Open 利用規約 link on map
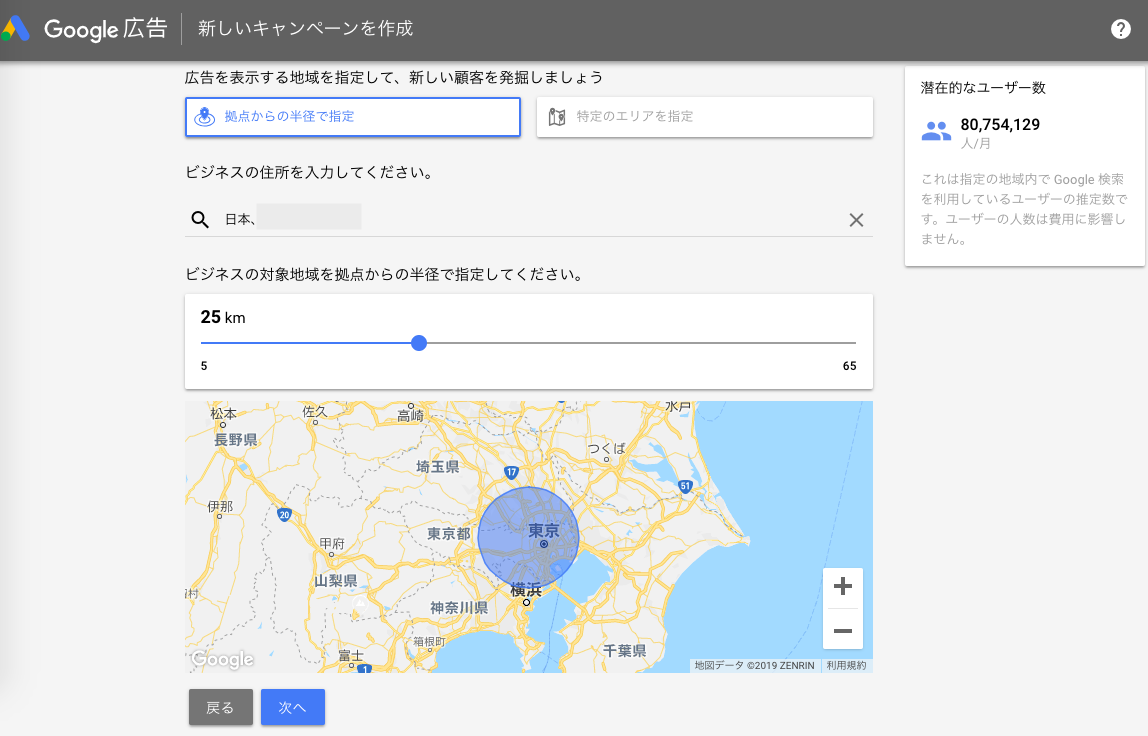Image resolution: width=1148 pixels, height=736 pixels. click(x=846, y=666)
